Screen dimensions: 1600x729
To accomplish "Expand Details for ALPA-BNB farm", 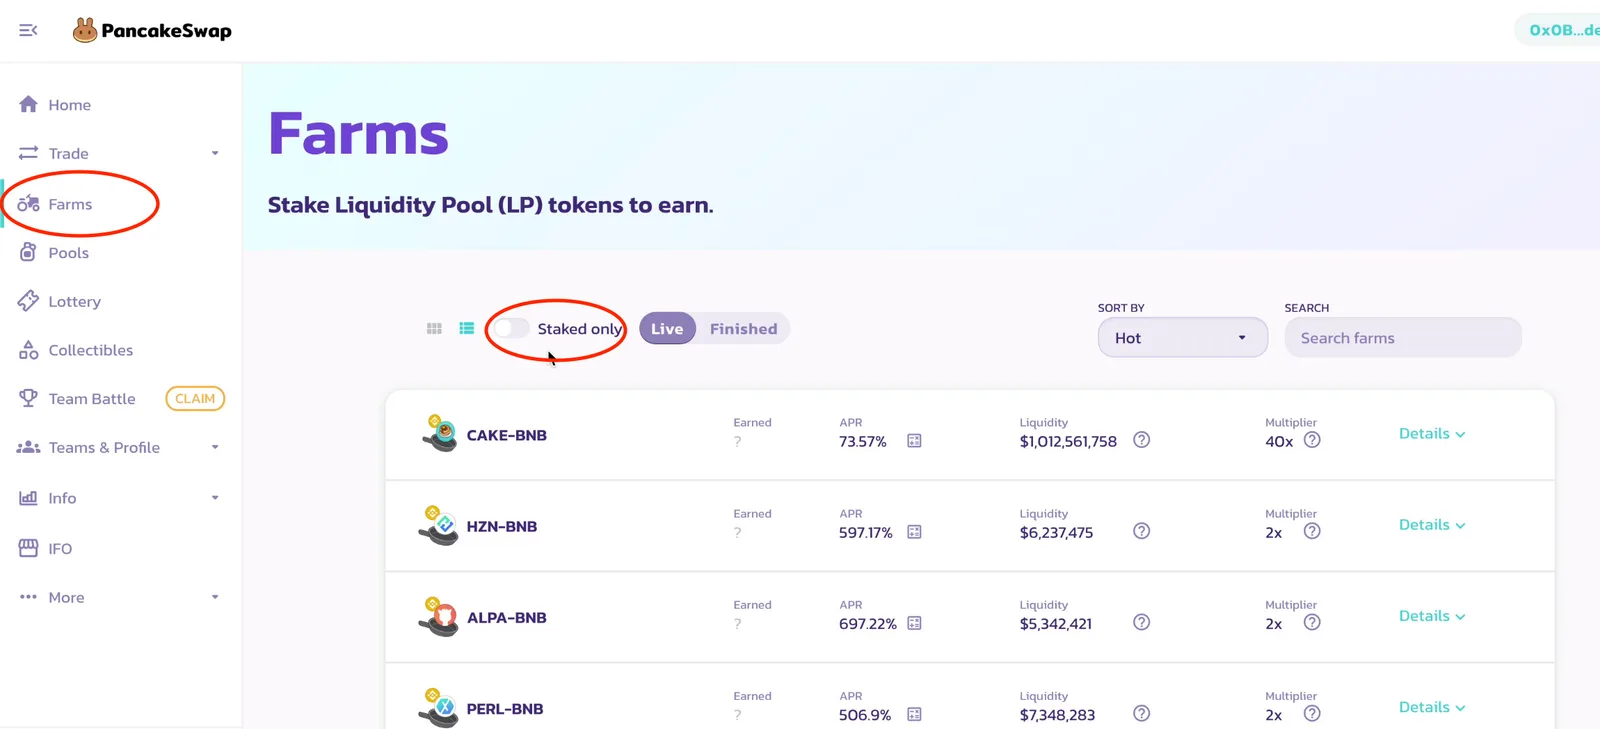I will 1432,616.
